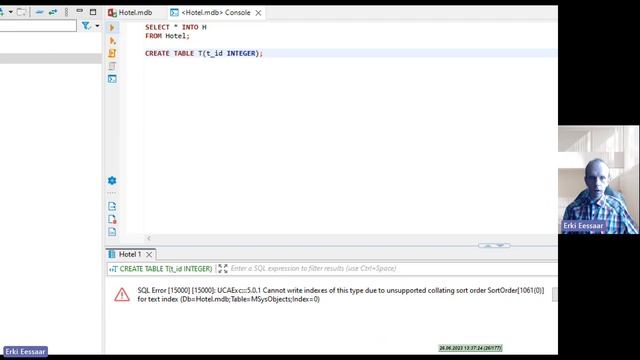Click the blue filter funnel icon
This screenshot has height=360, width=640.
tap(86, 26)
